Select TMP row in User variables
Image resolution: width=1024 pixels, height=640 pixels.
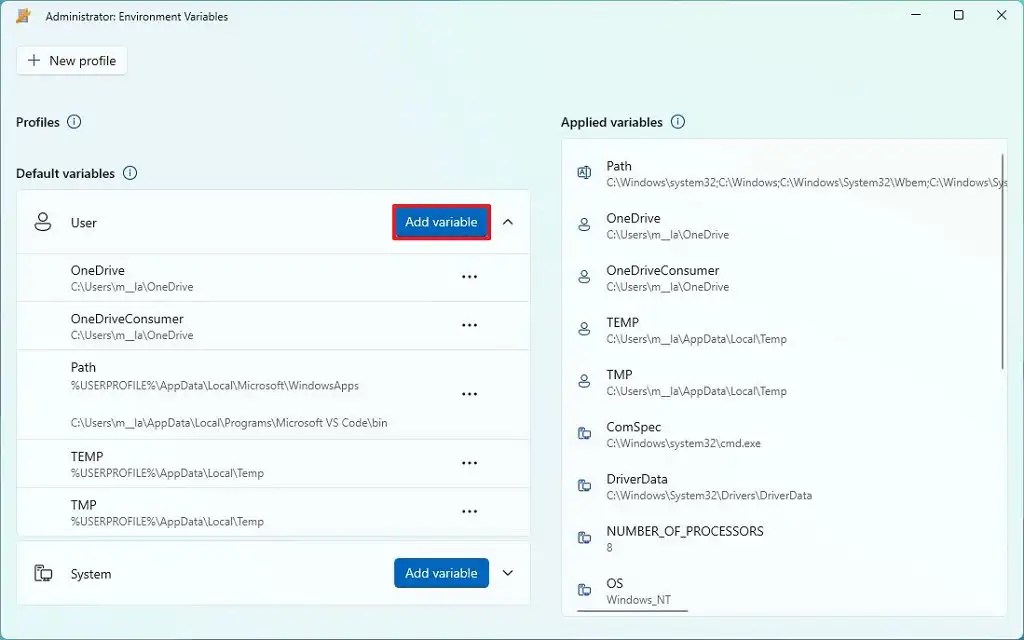pos(273,512)
